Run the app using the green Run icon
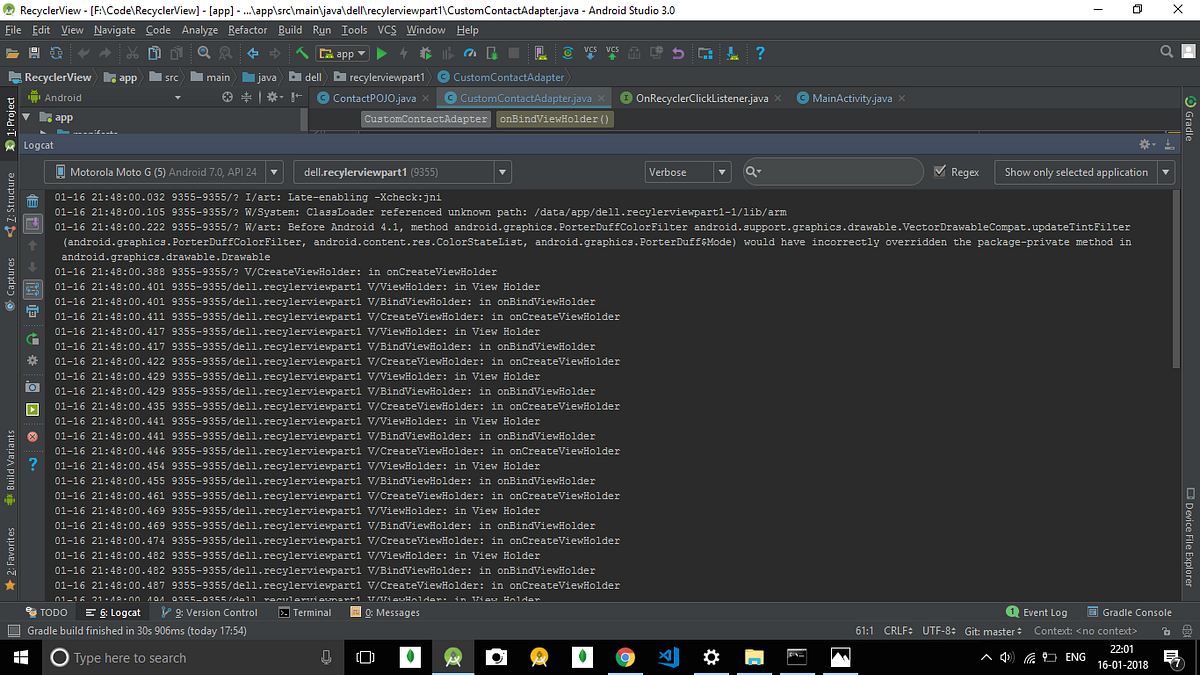 pos(382,53)
